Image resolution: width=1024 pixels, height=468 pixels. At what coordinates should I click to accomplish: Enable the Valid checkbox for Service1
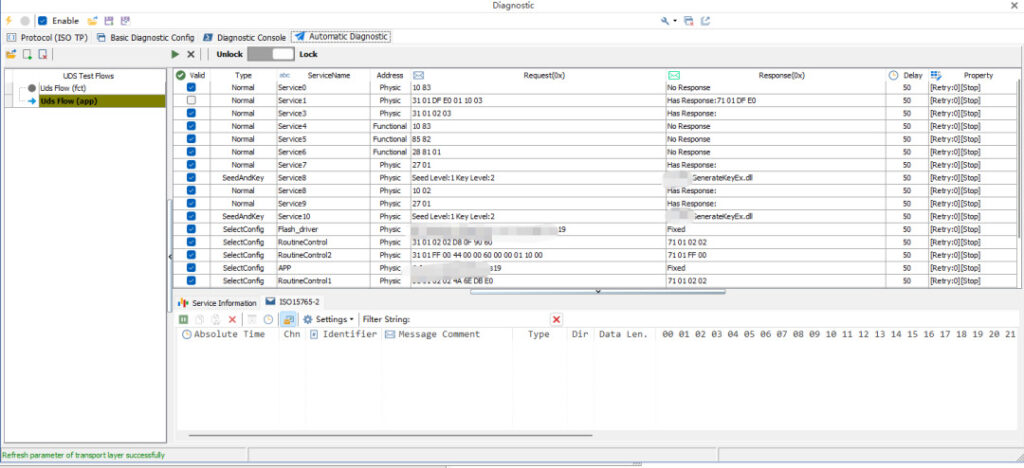tap(191, 101)
